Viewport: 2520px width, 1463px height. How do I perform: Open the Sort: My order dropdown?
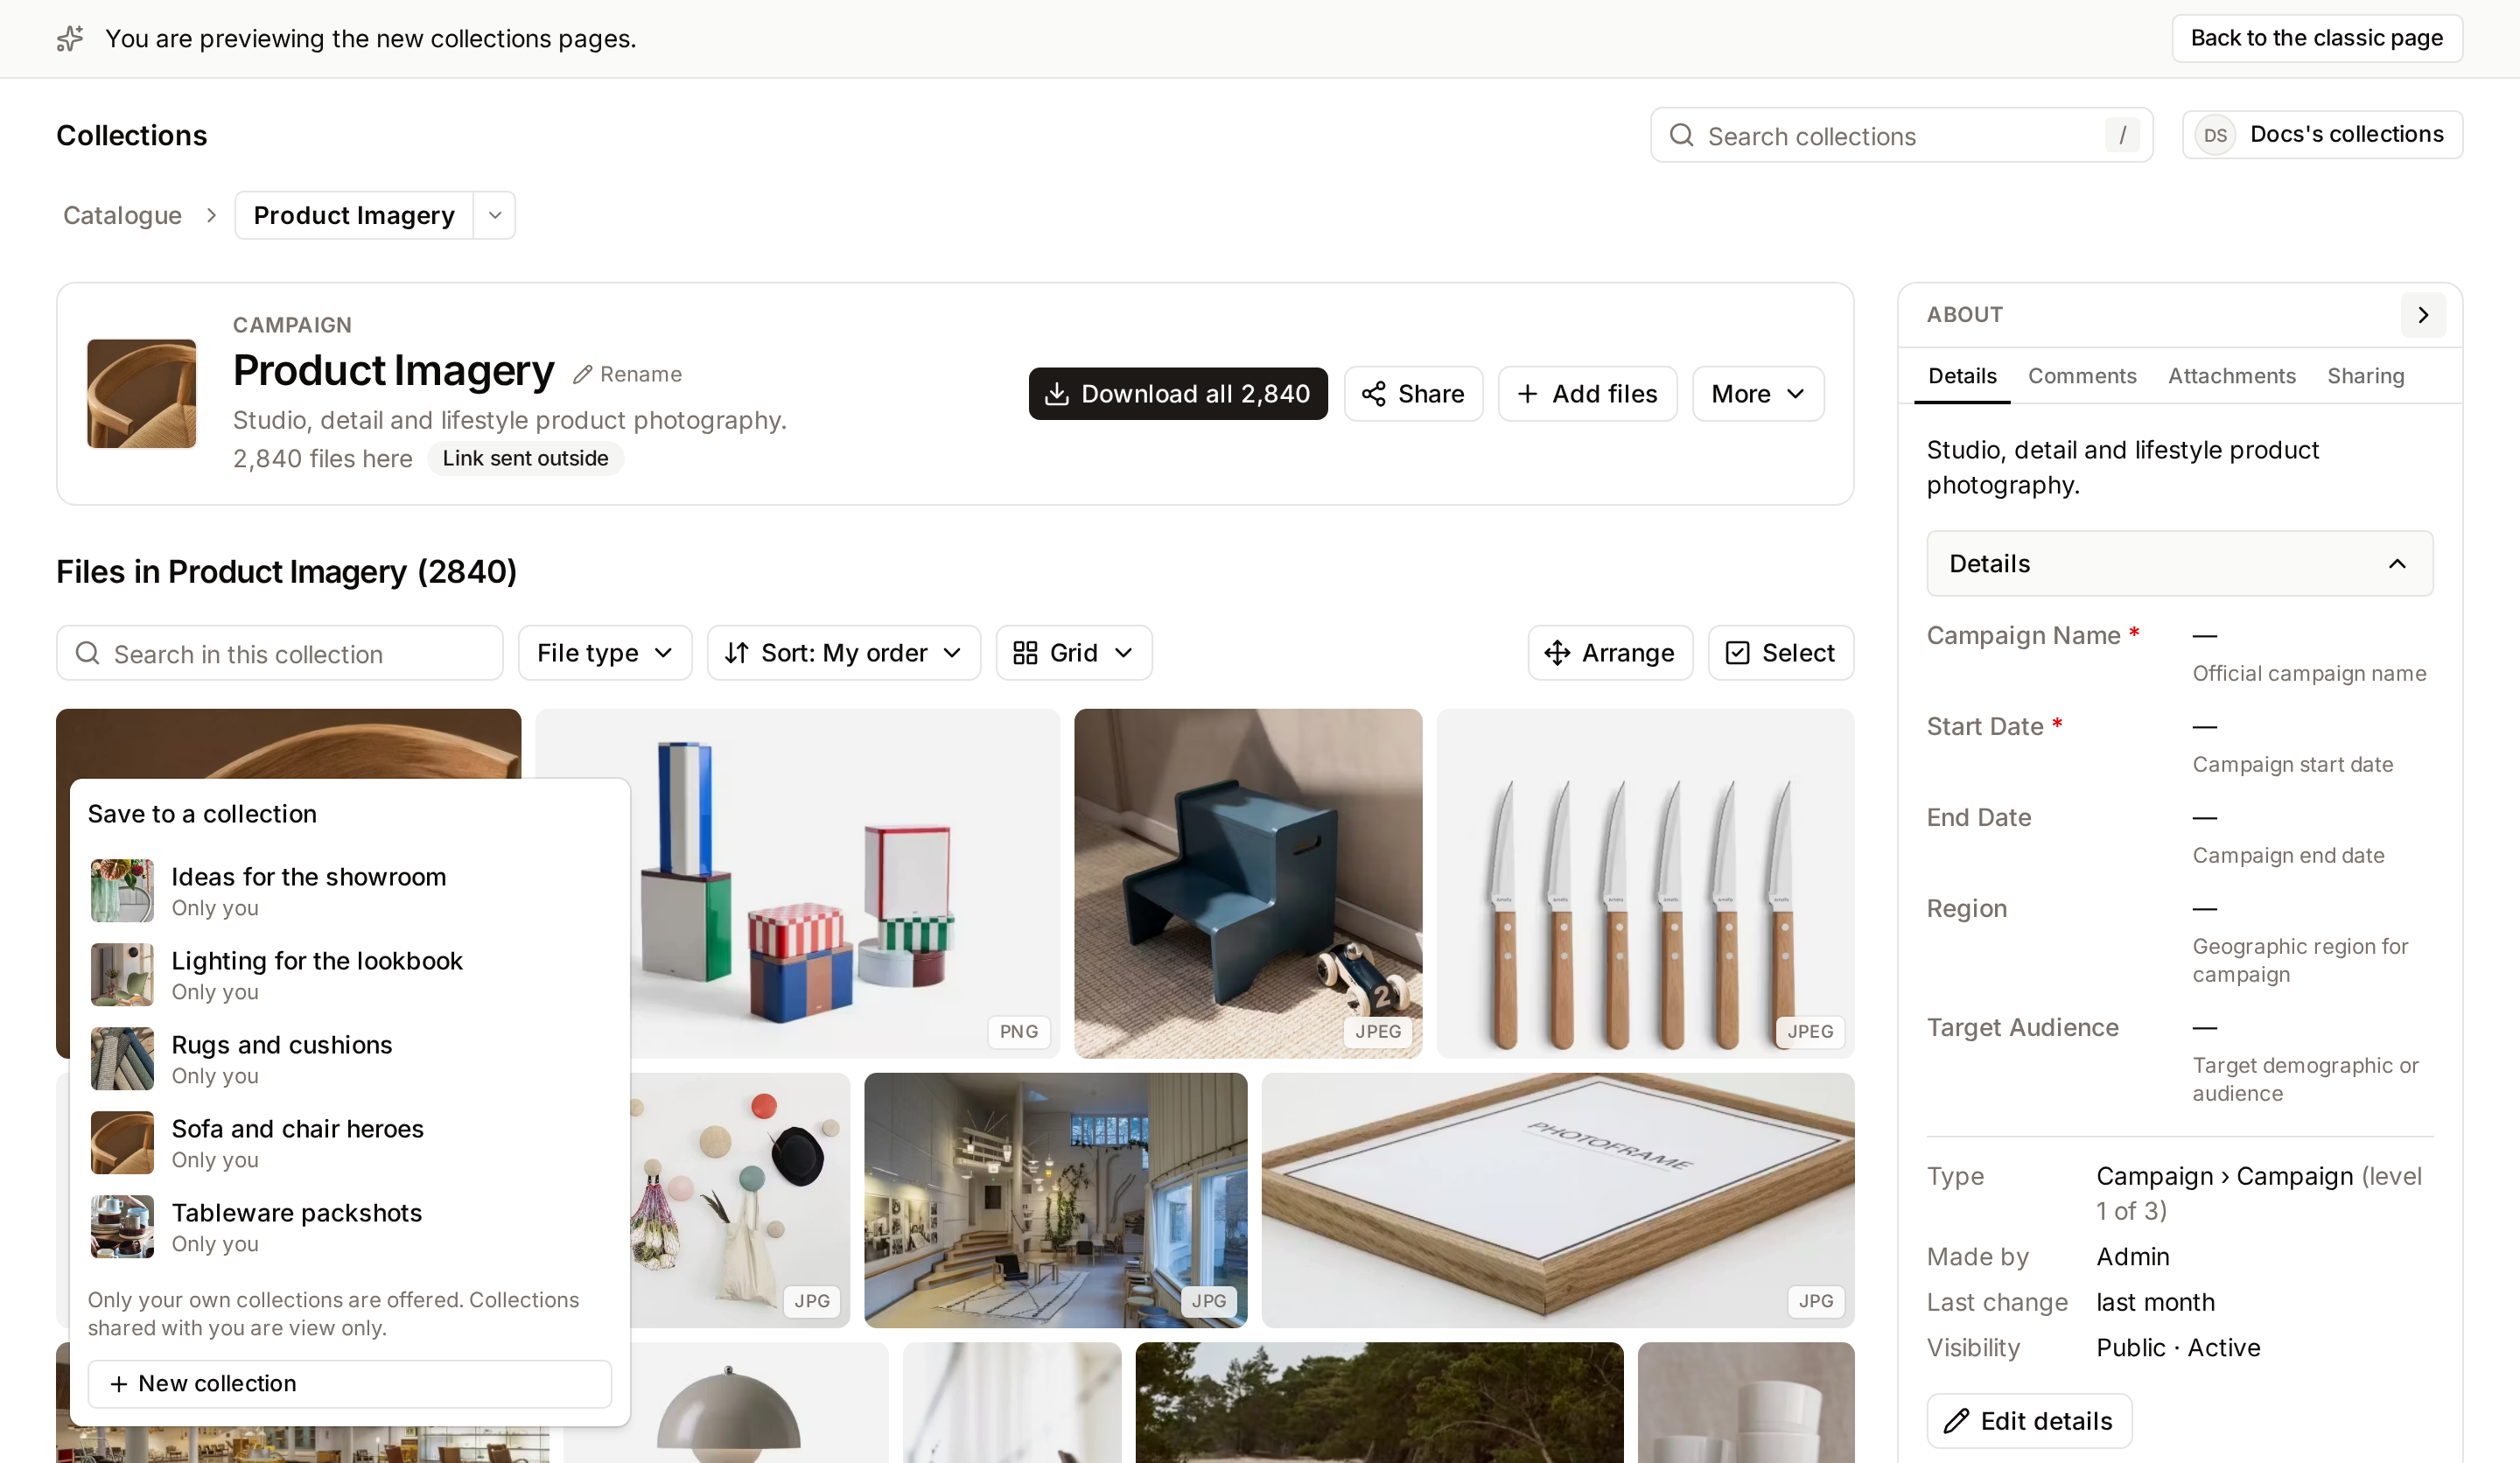[843, 653]
